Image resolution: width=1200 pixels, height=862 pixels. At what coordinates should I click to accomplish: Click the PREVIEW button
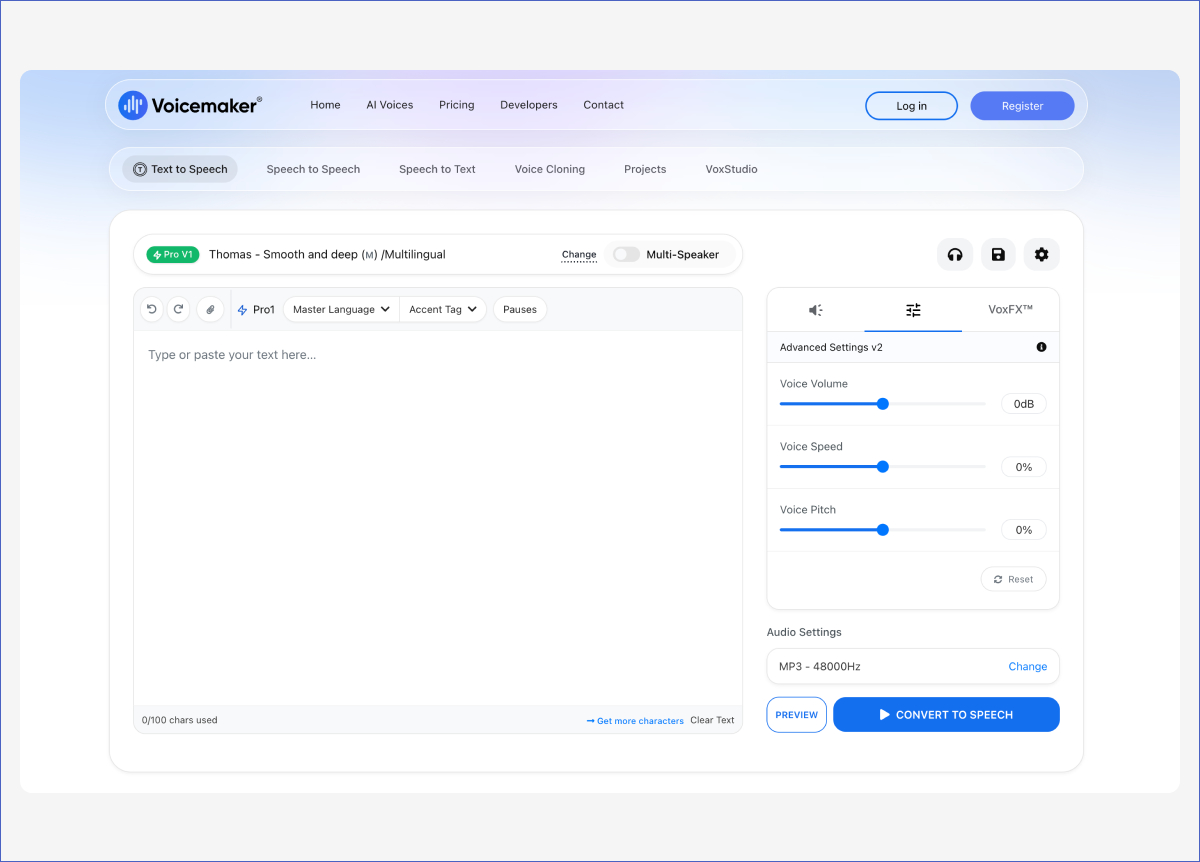click(797, 715)
